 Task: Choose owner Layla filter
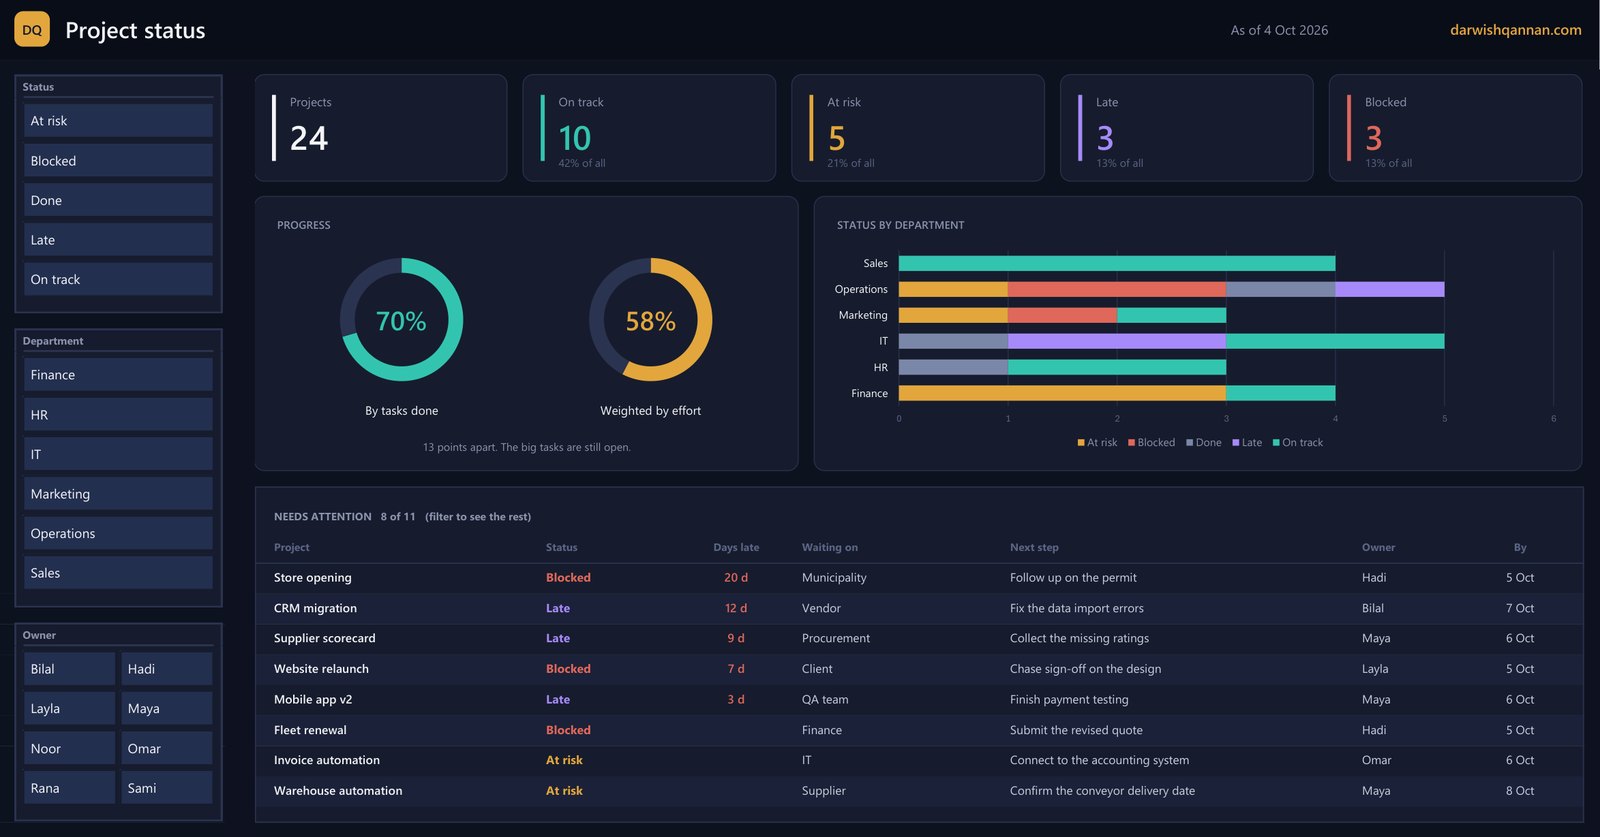70,708
